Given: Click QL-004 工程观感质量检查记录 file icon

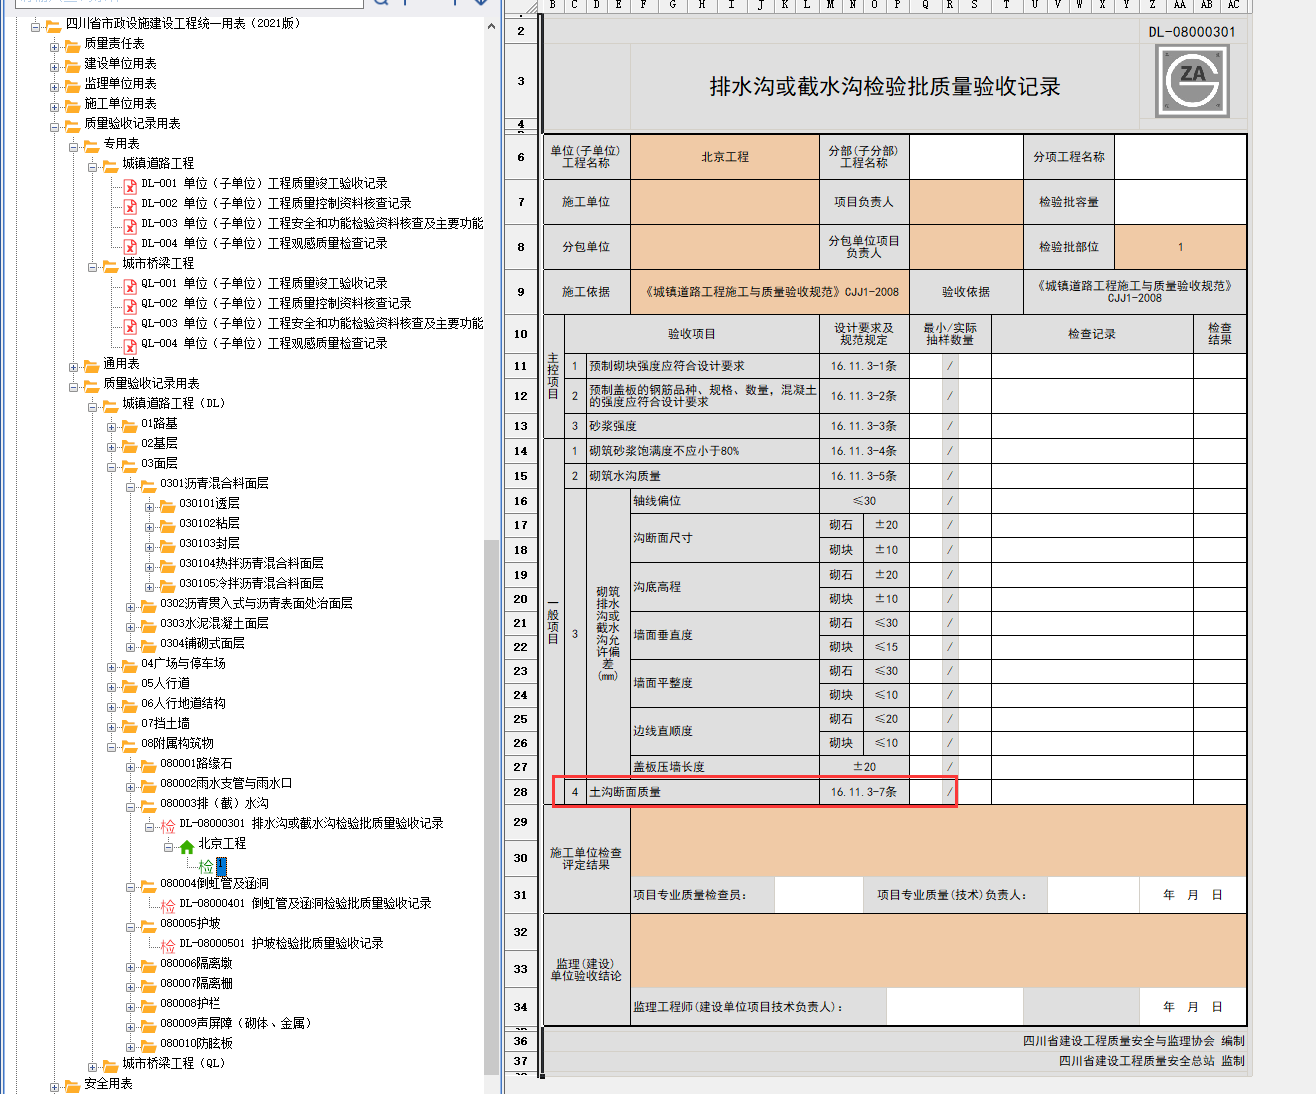Looking at the screenshot, I should 130,345.
